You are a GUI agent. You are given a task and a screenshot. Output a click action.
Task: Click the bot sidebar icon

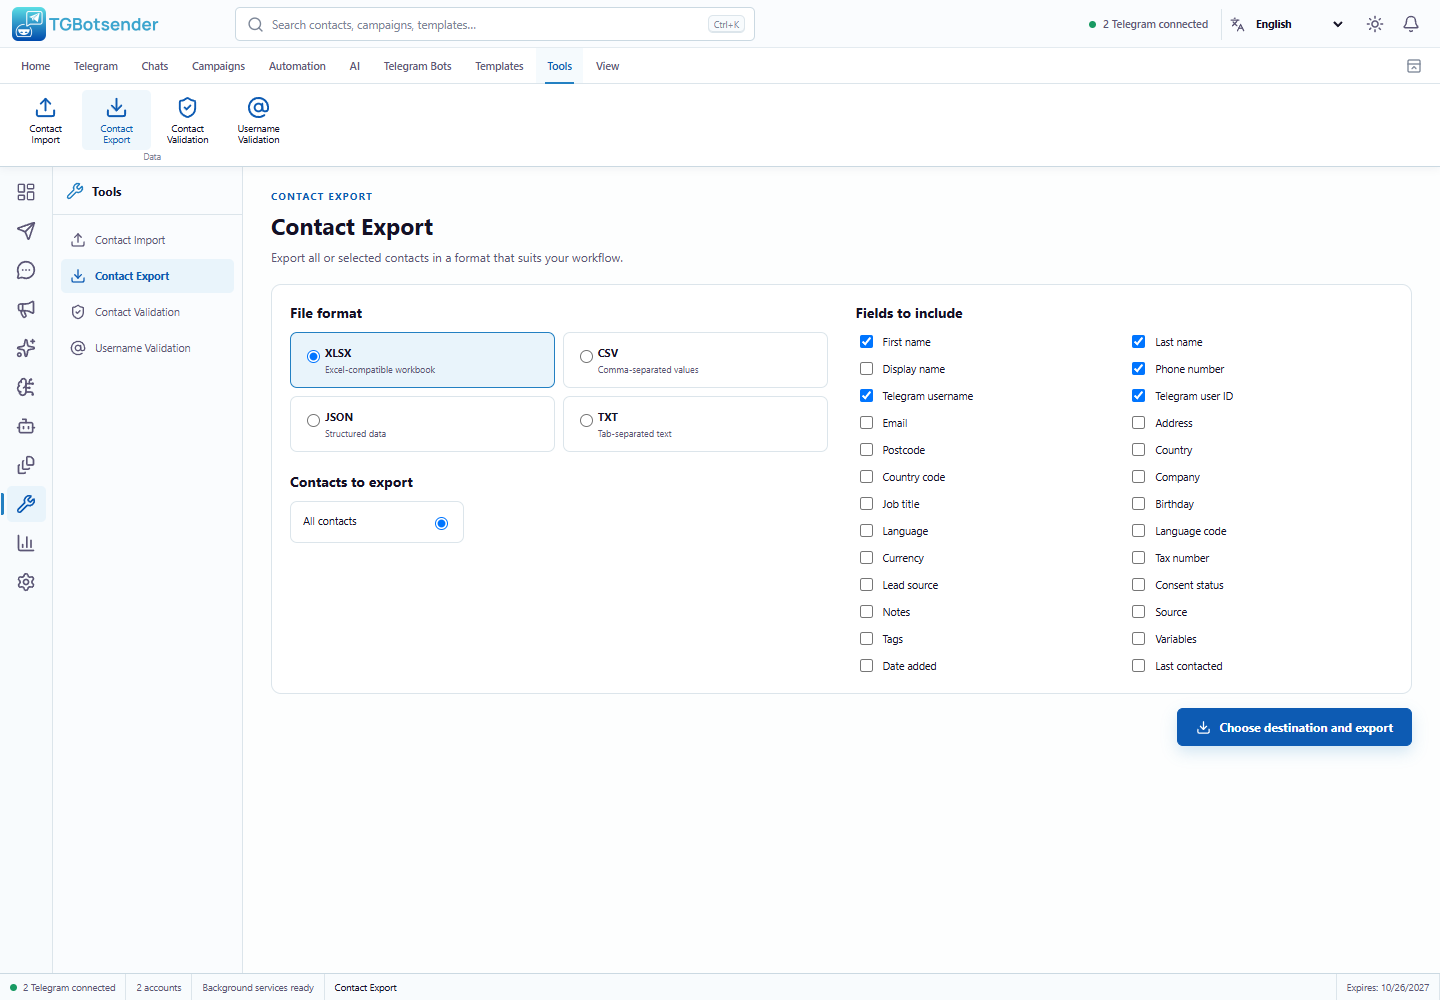[x=26, y=426]
